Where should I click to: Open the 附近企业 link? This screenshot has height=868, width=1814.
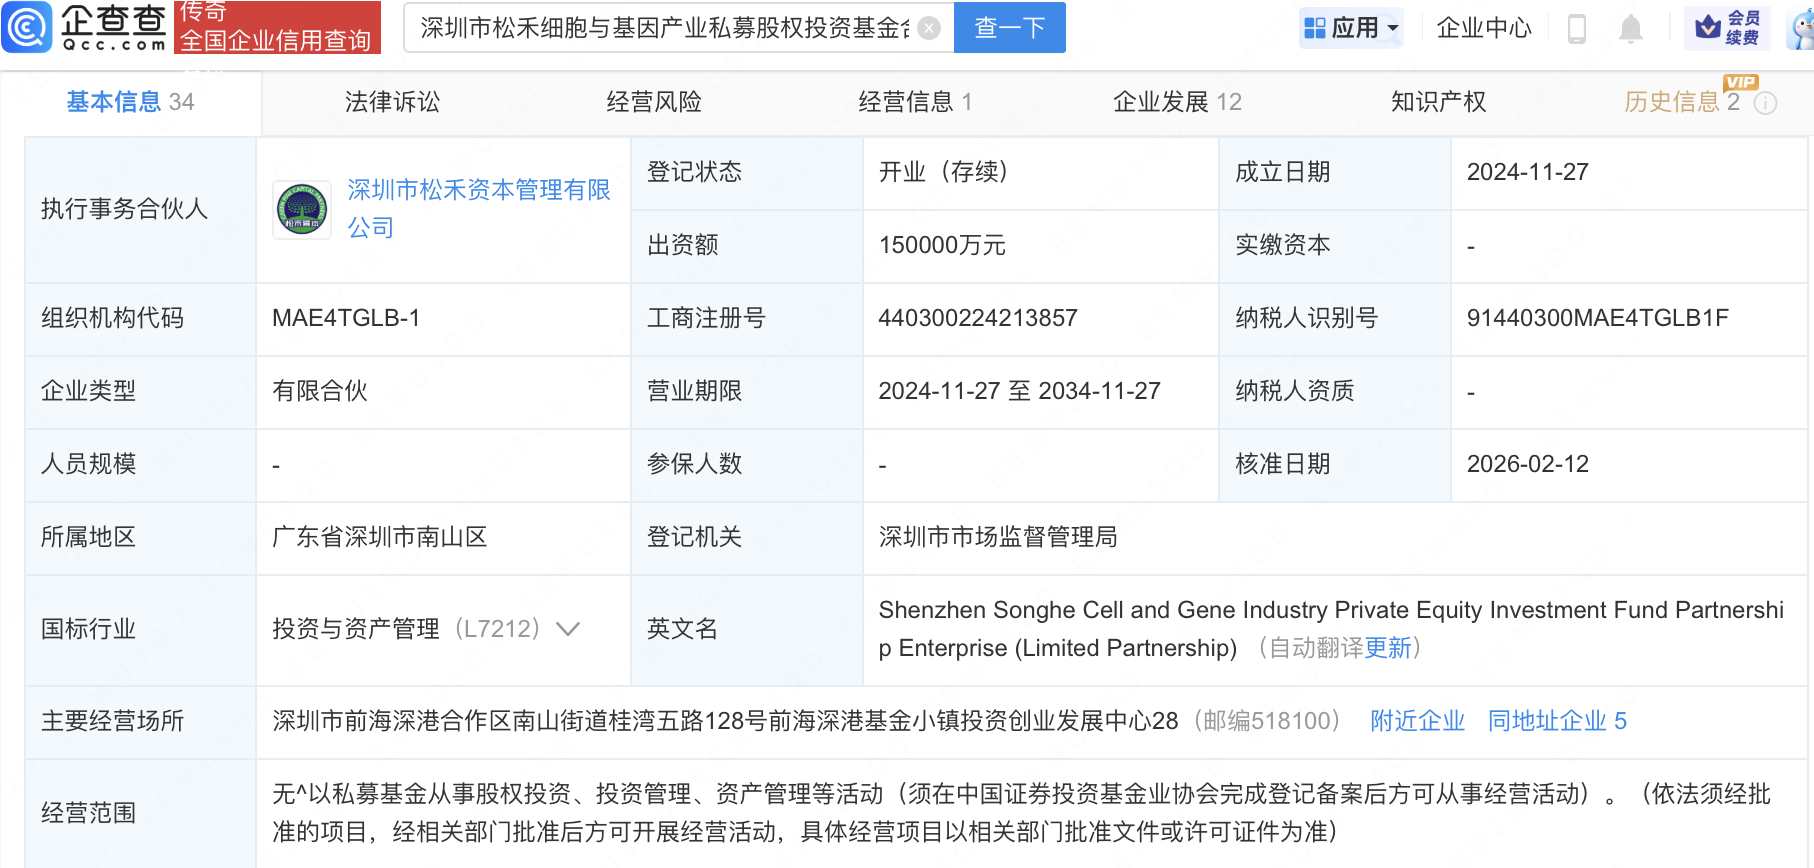tap(1417, 721)
